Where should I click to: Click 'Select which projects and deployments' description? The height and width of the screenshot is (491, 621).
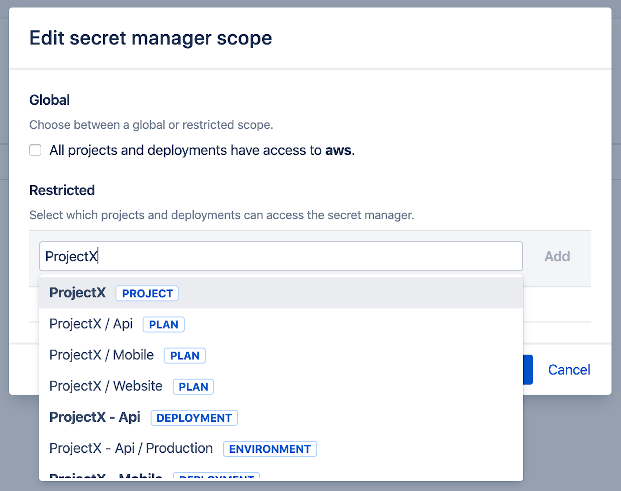[x=222, y=215]
